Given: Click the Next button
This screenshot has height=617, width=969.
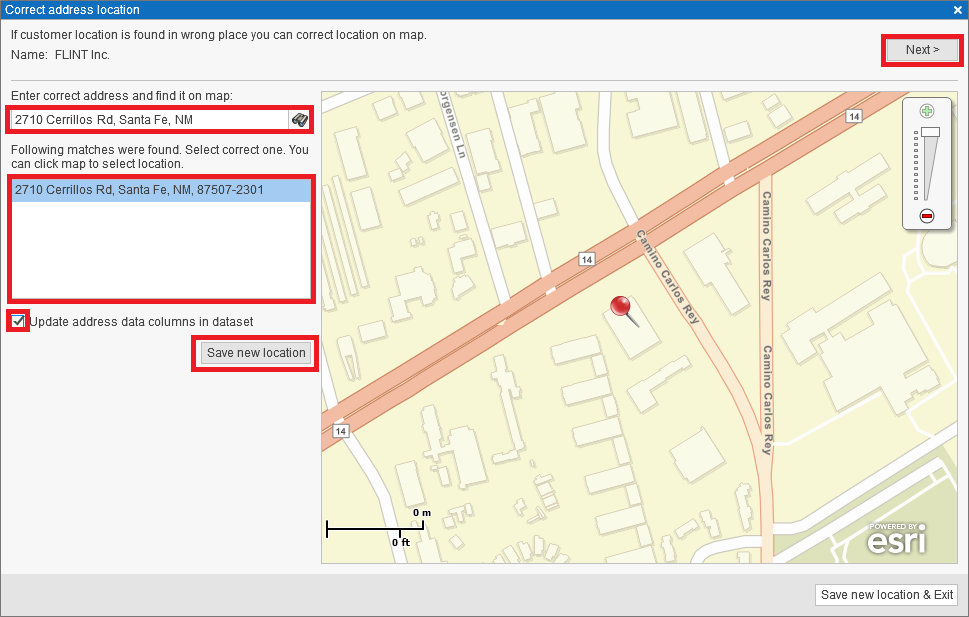Looking at the screenshot, I should pyautogui.click(x=922, y=50).
